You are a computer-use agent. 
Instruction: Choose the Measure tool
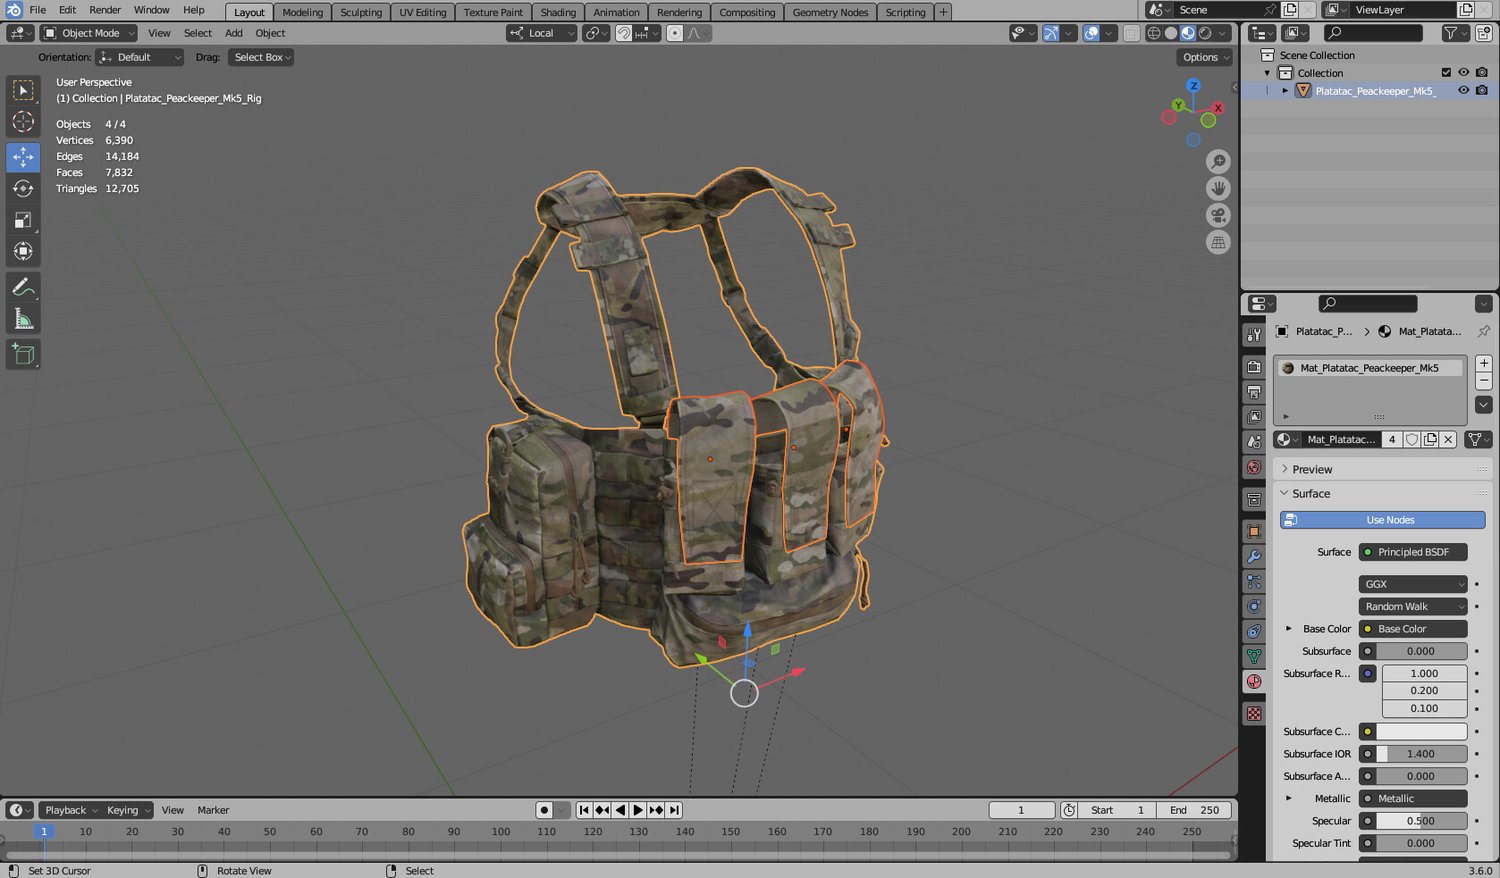23,319
